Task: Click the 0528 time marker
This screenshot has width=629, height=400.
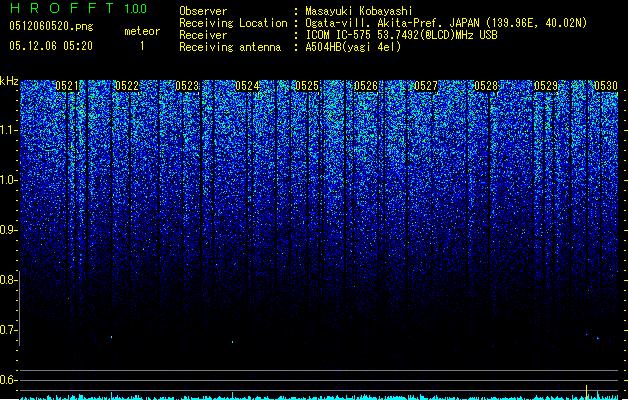Action: (486, 86)
